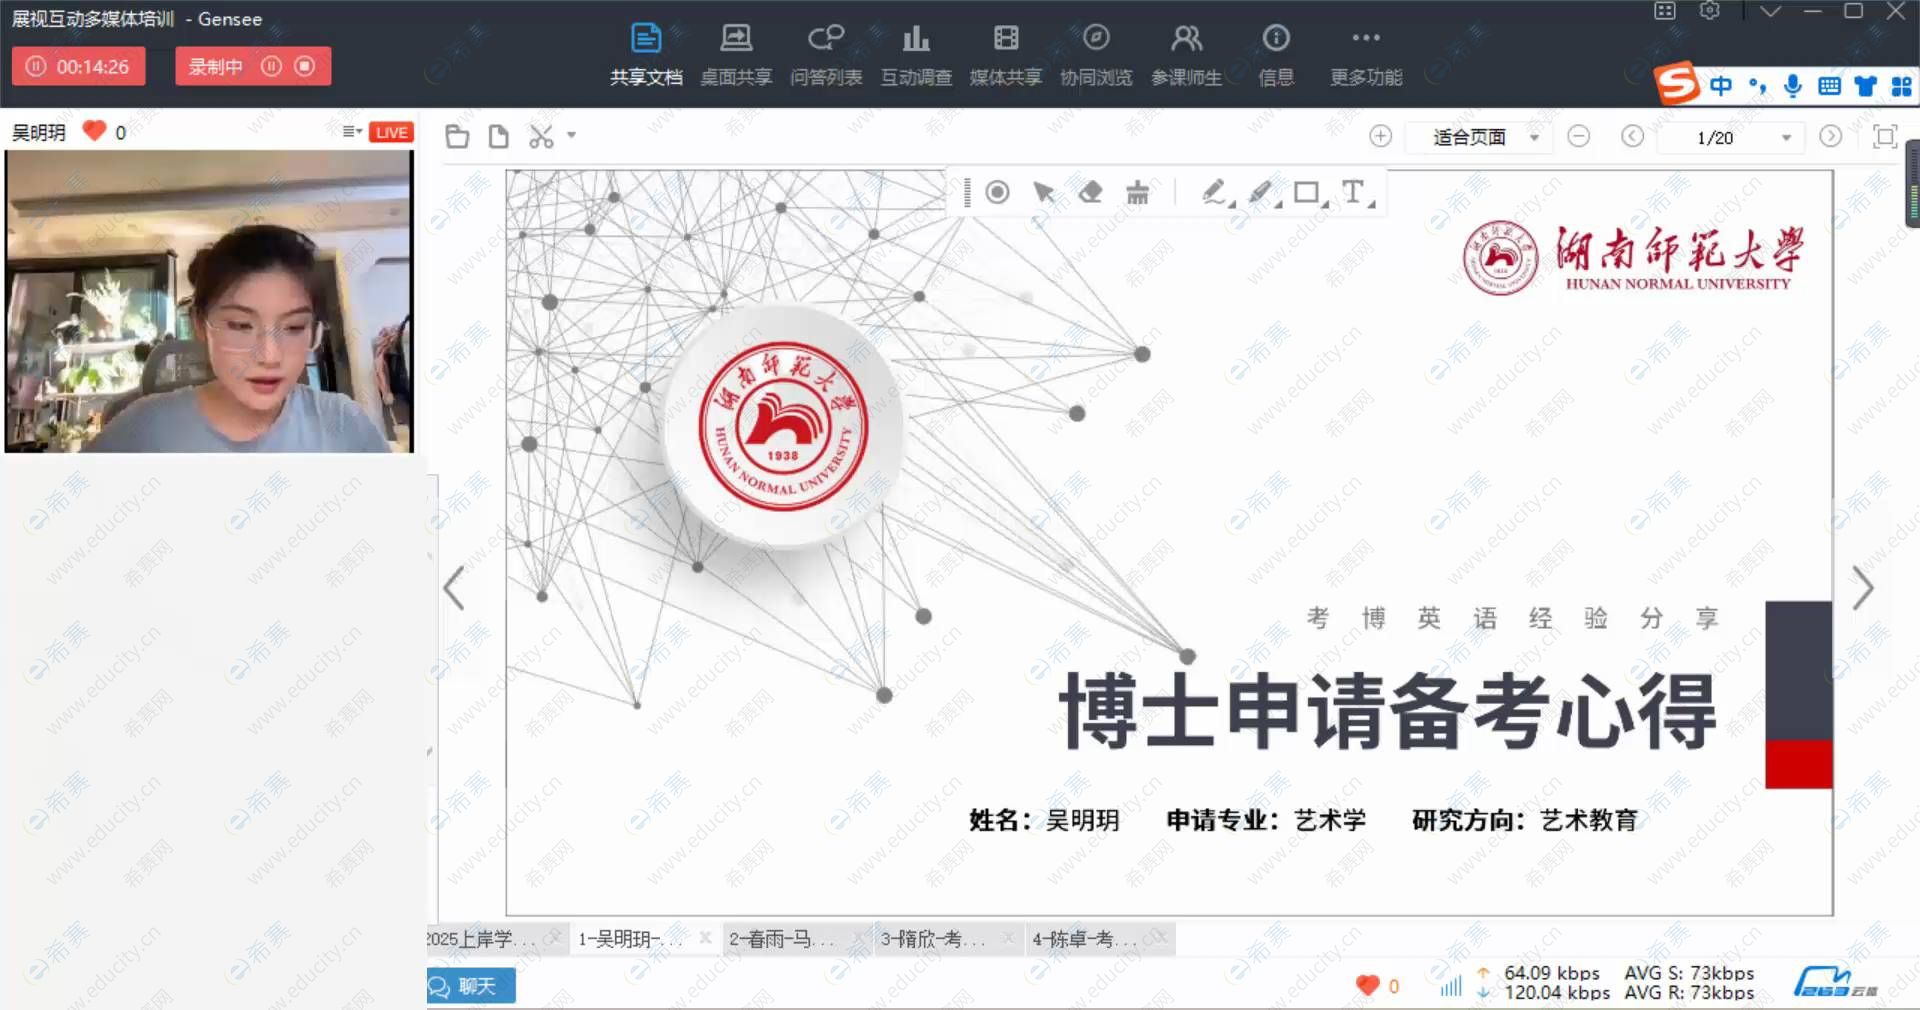
Task: Toggle fullscreen document view
Action: [1885, 136]
